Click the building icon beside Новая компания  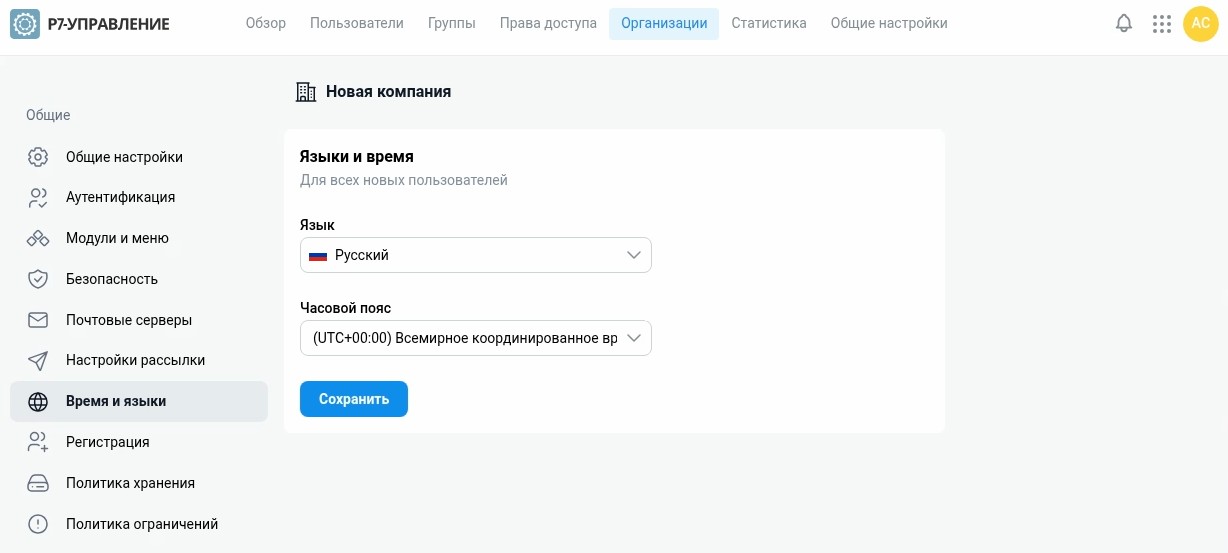tap(306, 92)
